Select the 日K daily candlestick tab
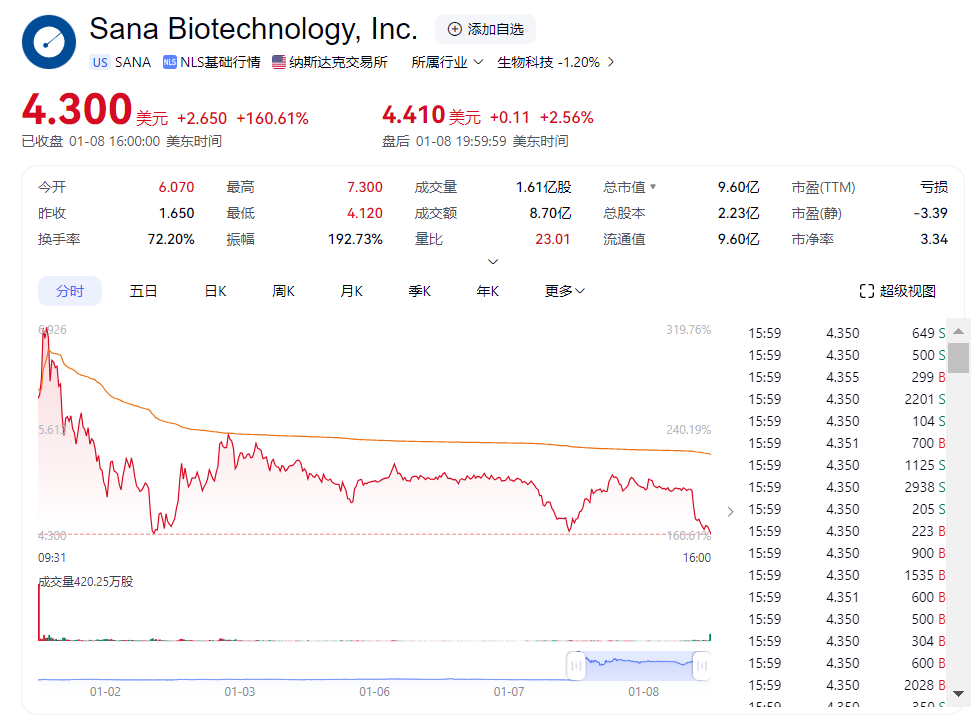977x722 pixels. point(215,291)
